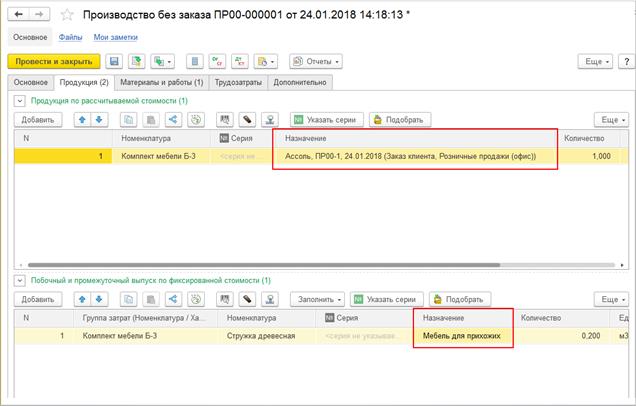Select the Продукция (2) tab
This screenshot has width=636, height=406.
[84, 82]
